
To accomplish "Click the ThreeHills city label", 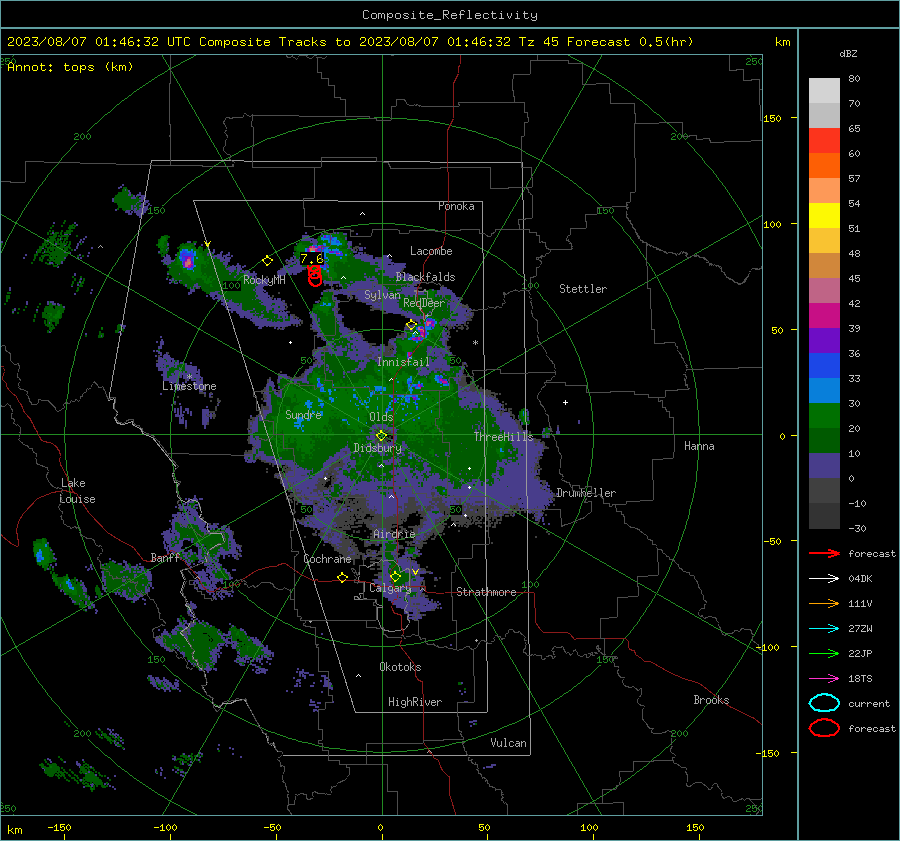I will (503, 437).
